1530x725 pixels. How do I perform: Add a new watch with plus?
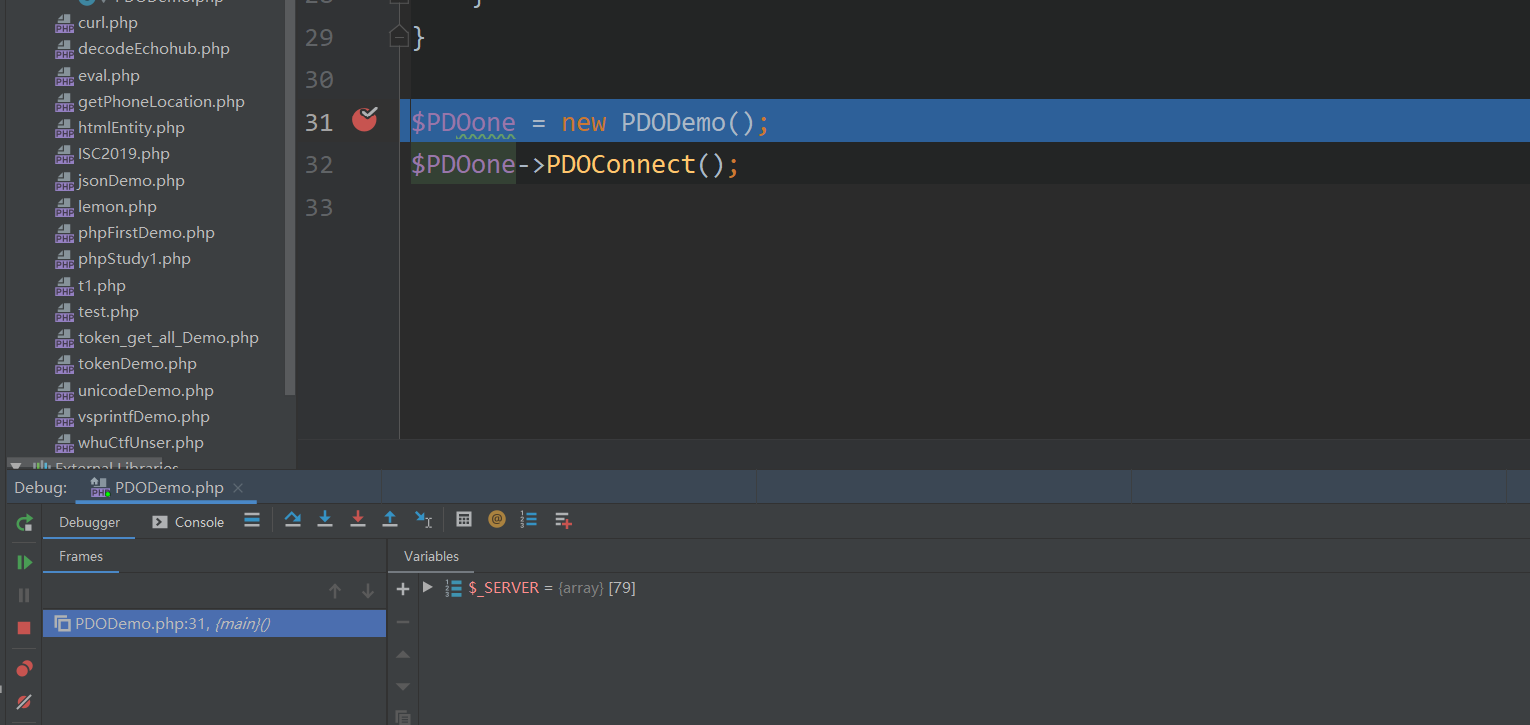pos(403,589)
